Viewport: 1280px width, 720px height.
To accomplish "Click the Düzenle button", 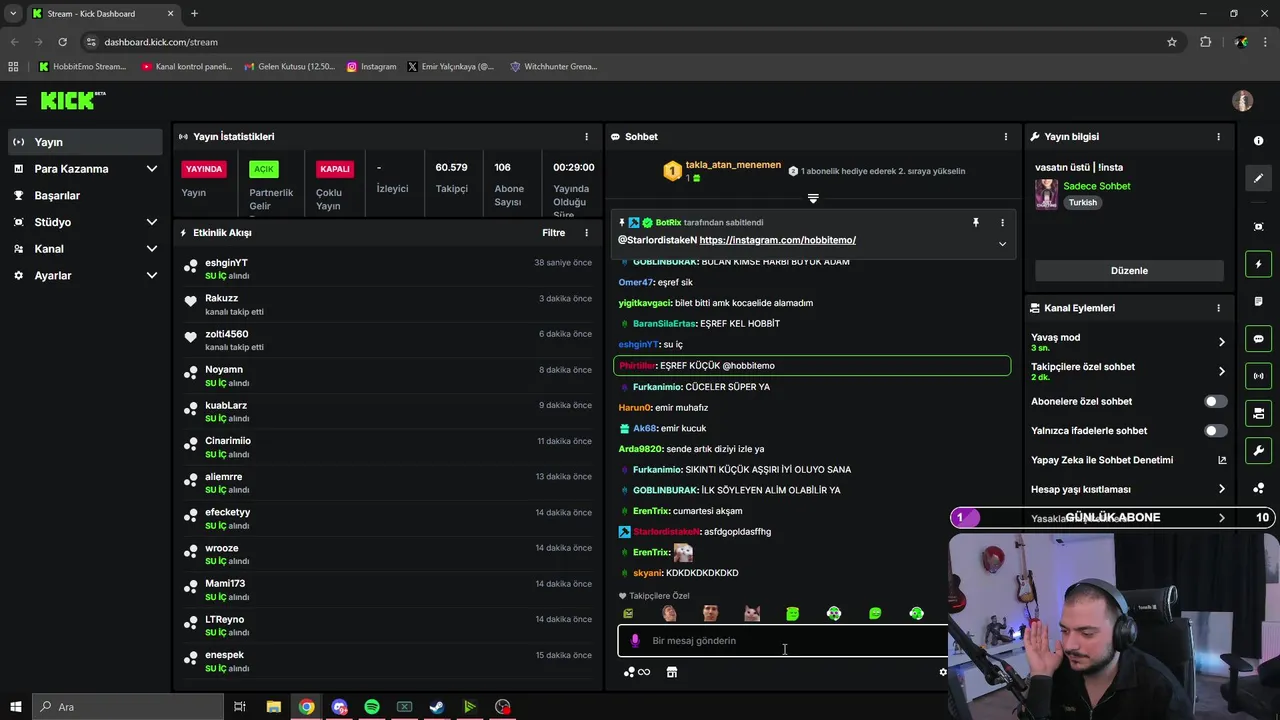I will (x=1129, y=271).
